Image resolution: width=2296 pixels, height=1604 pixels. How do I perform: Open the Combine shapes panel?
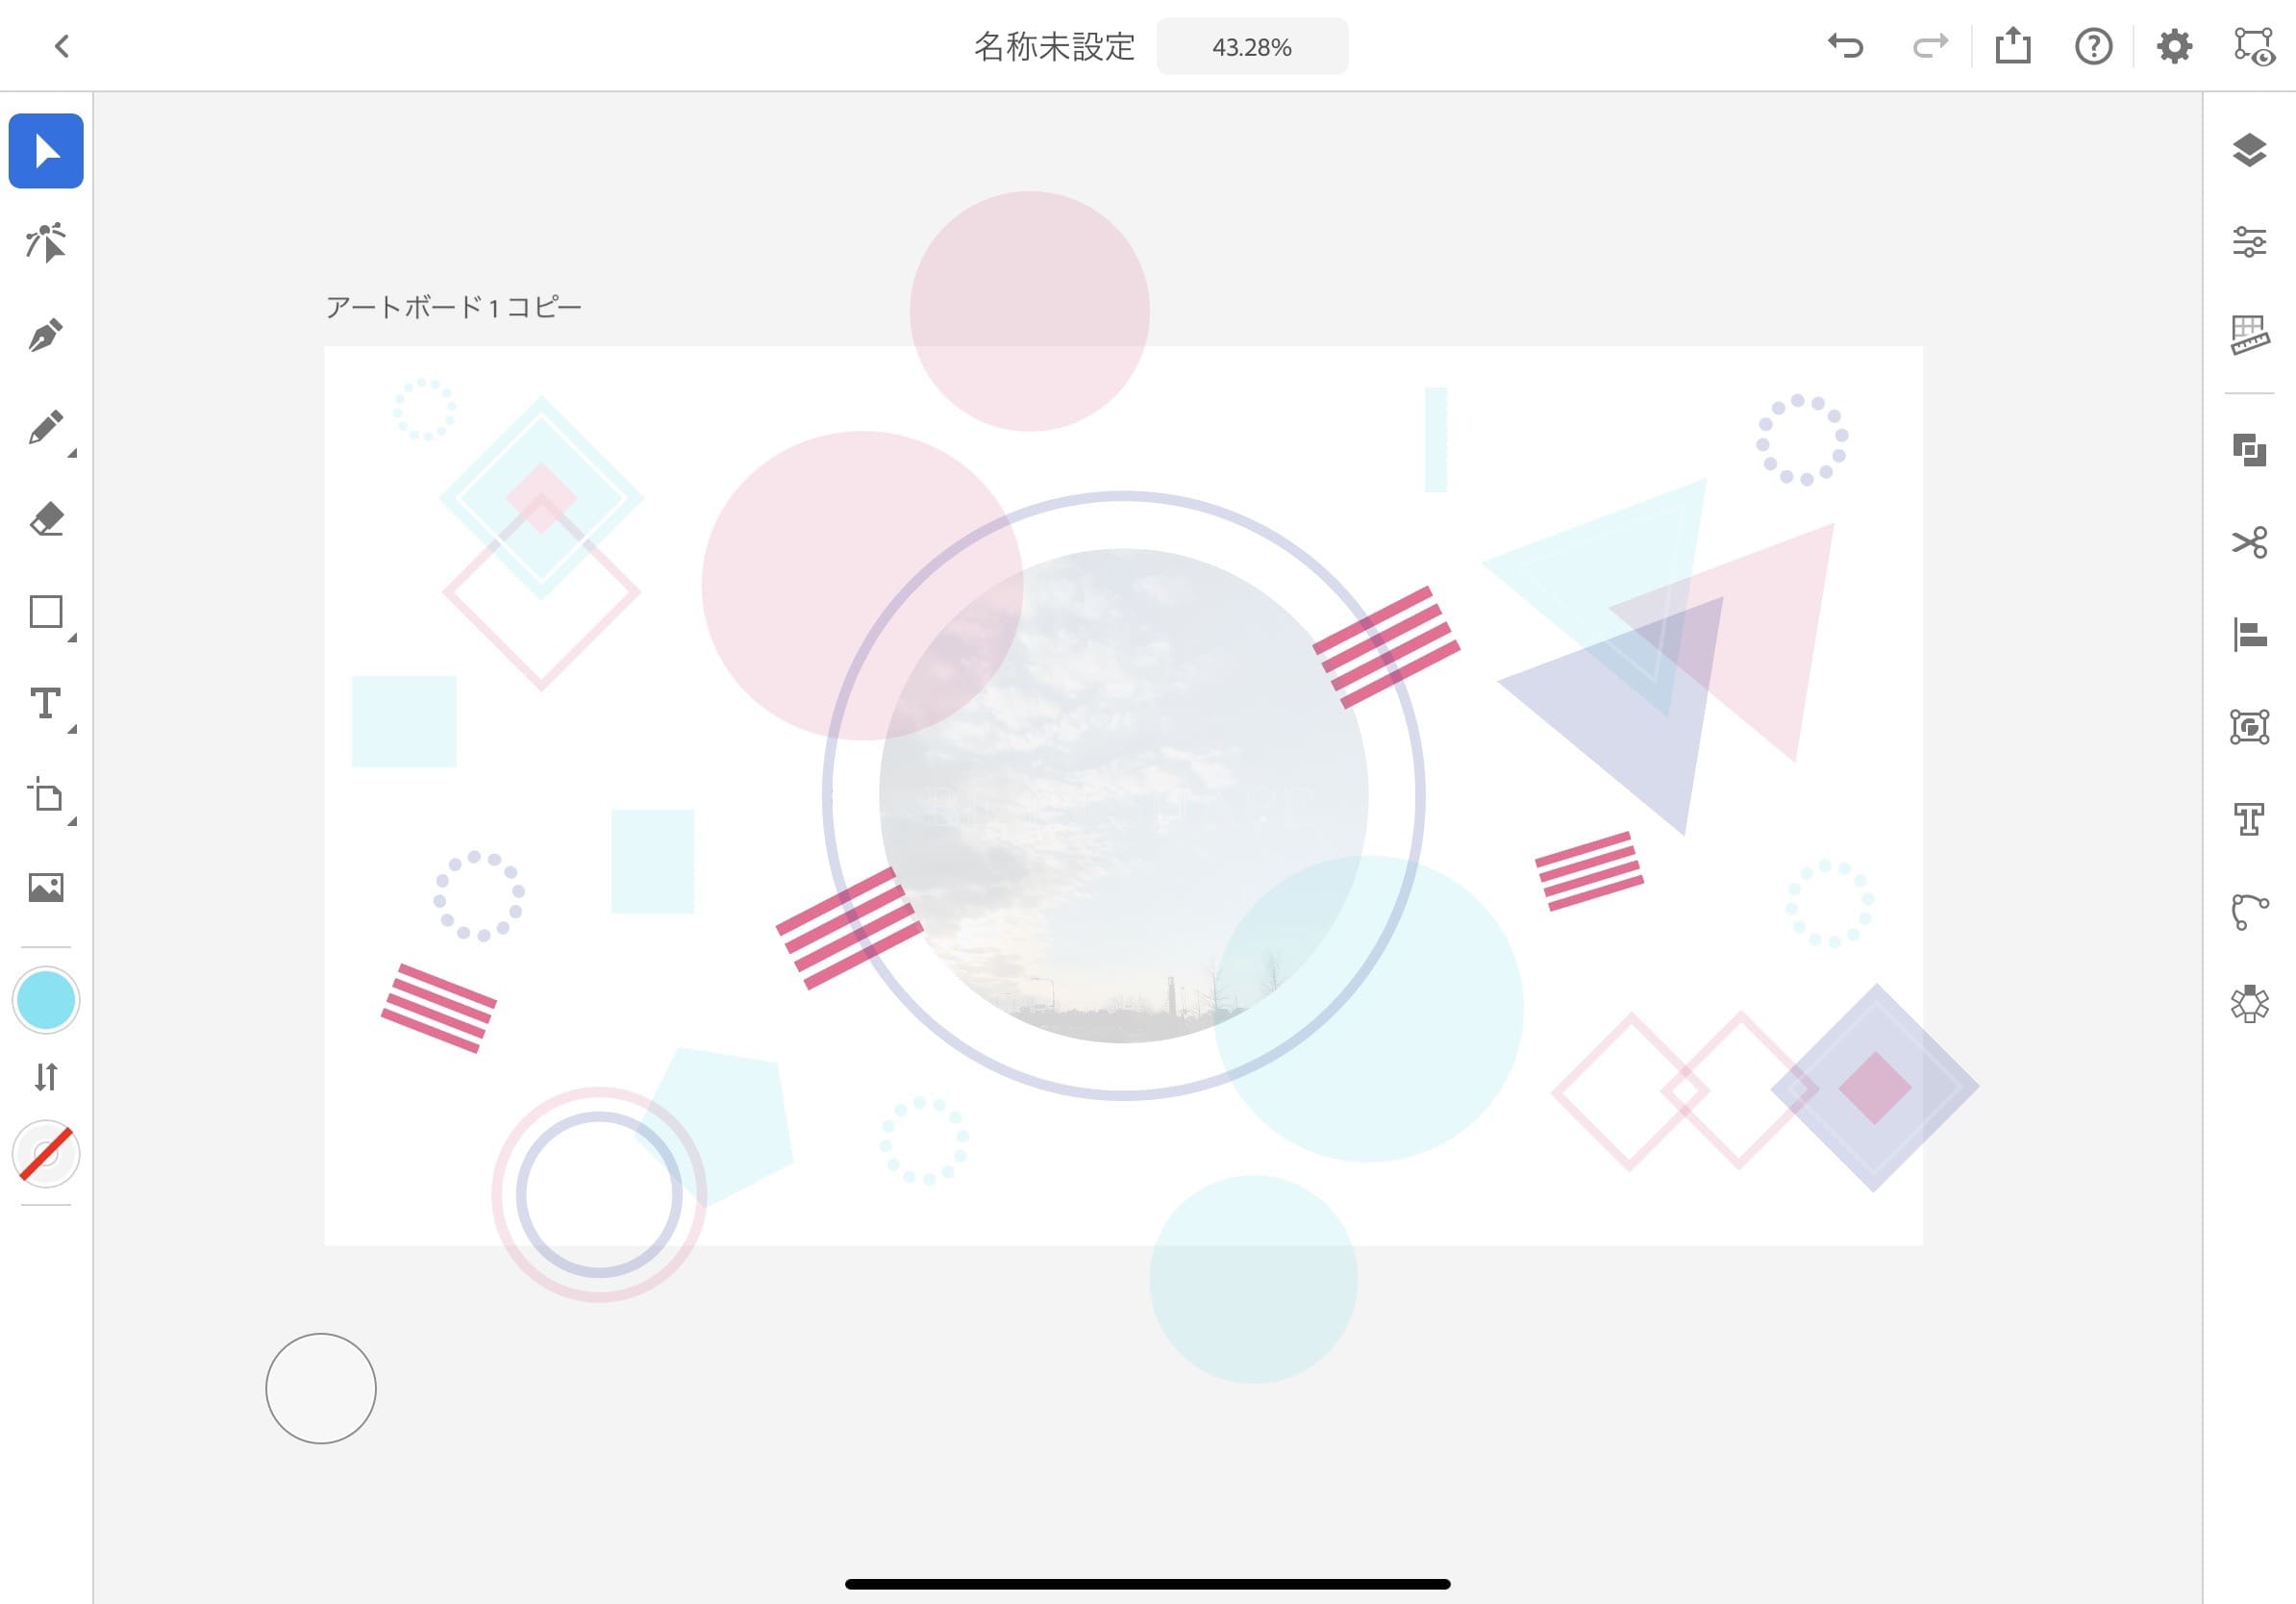click(2249, 450)
